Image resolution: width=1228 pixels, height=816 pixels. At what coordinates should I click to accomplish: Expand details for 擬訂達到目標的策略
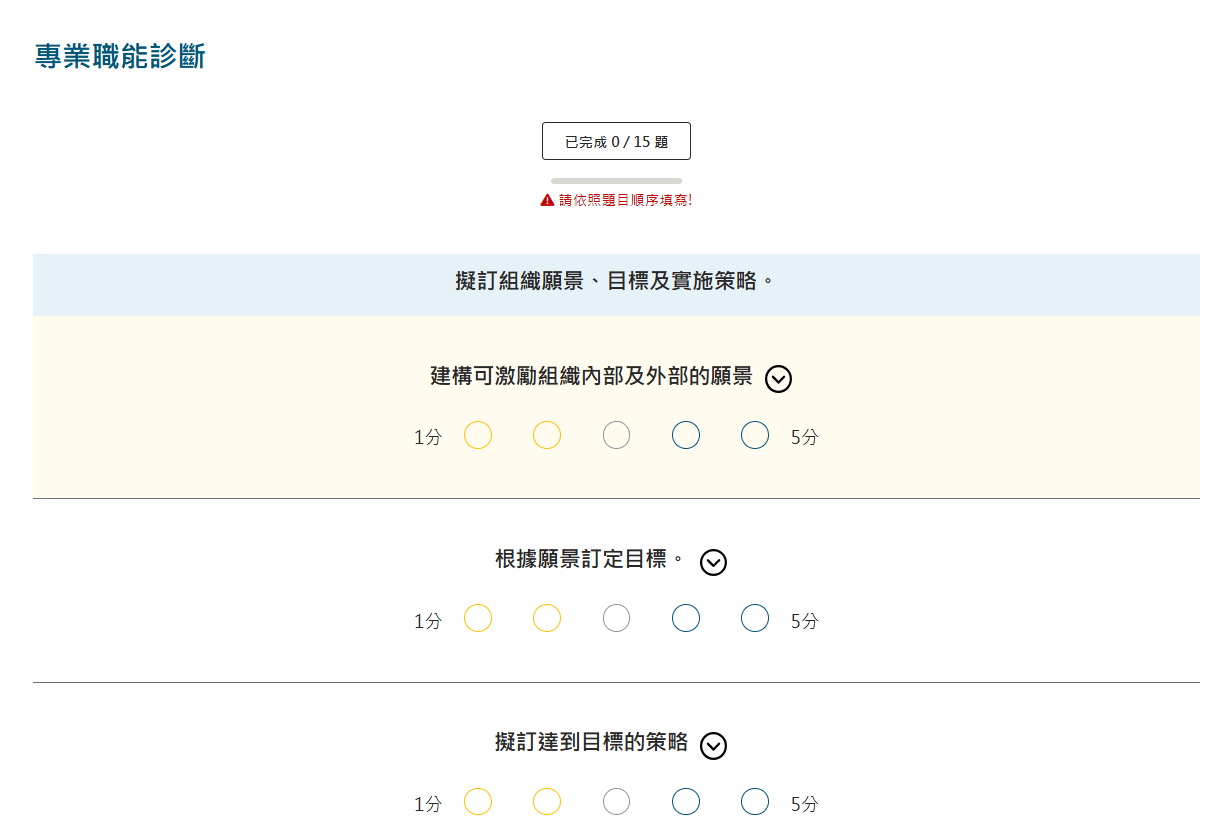[713, 746]
